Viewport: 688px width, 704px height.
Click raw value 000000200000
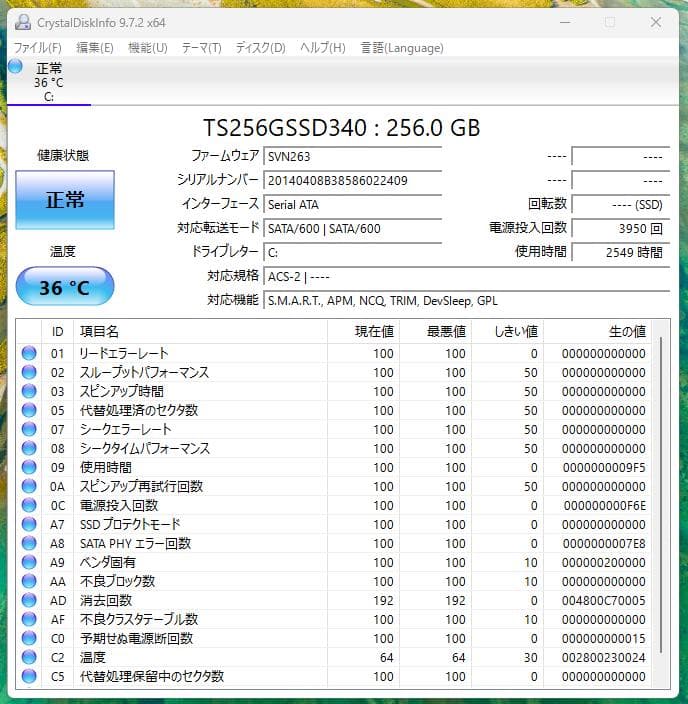[x=604, y=563]
